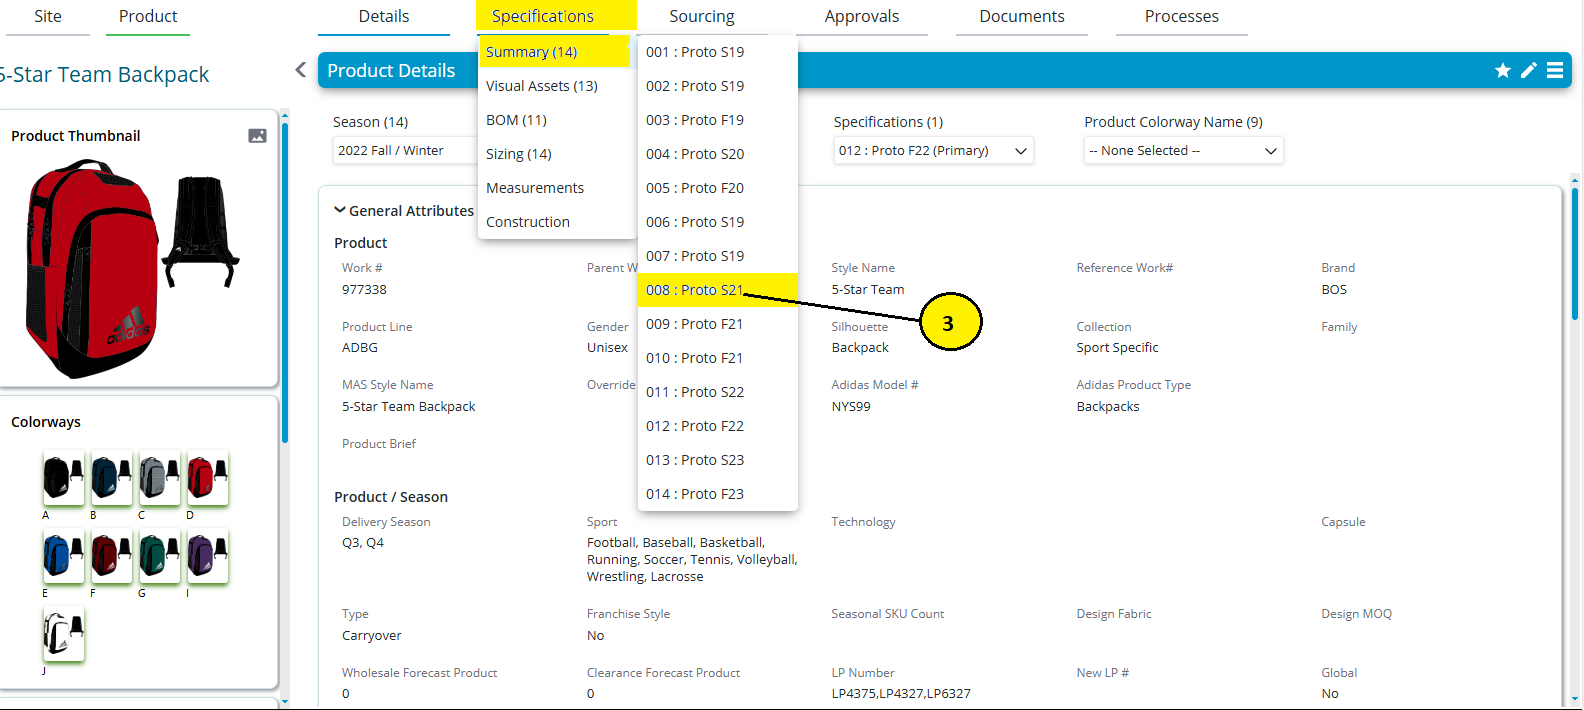The width and height of the screenshot is (1584, 710).
Task: Open the Specifications (1) dropdown
Action: point(933,151)
